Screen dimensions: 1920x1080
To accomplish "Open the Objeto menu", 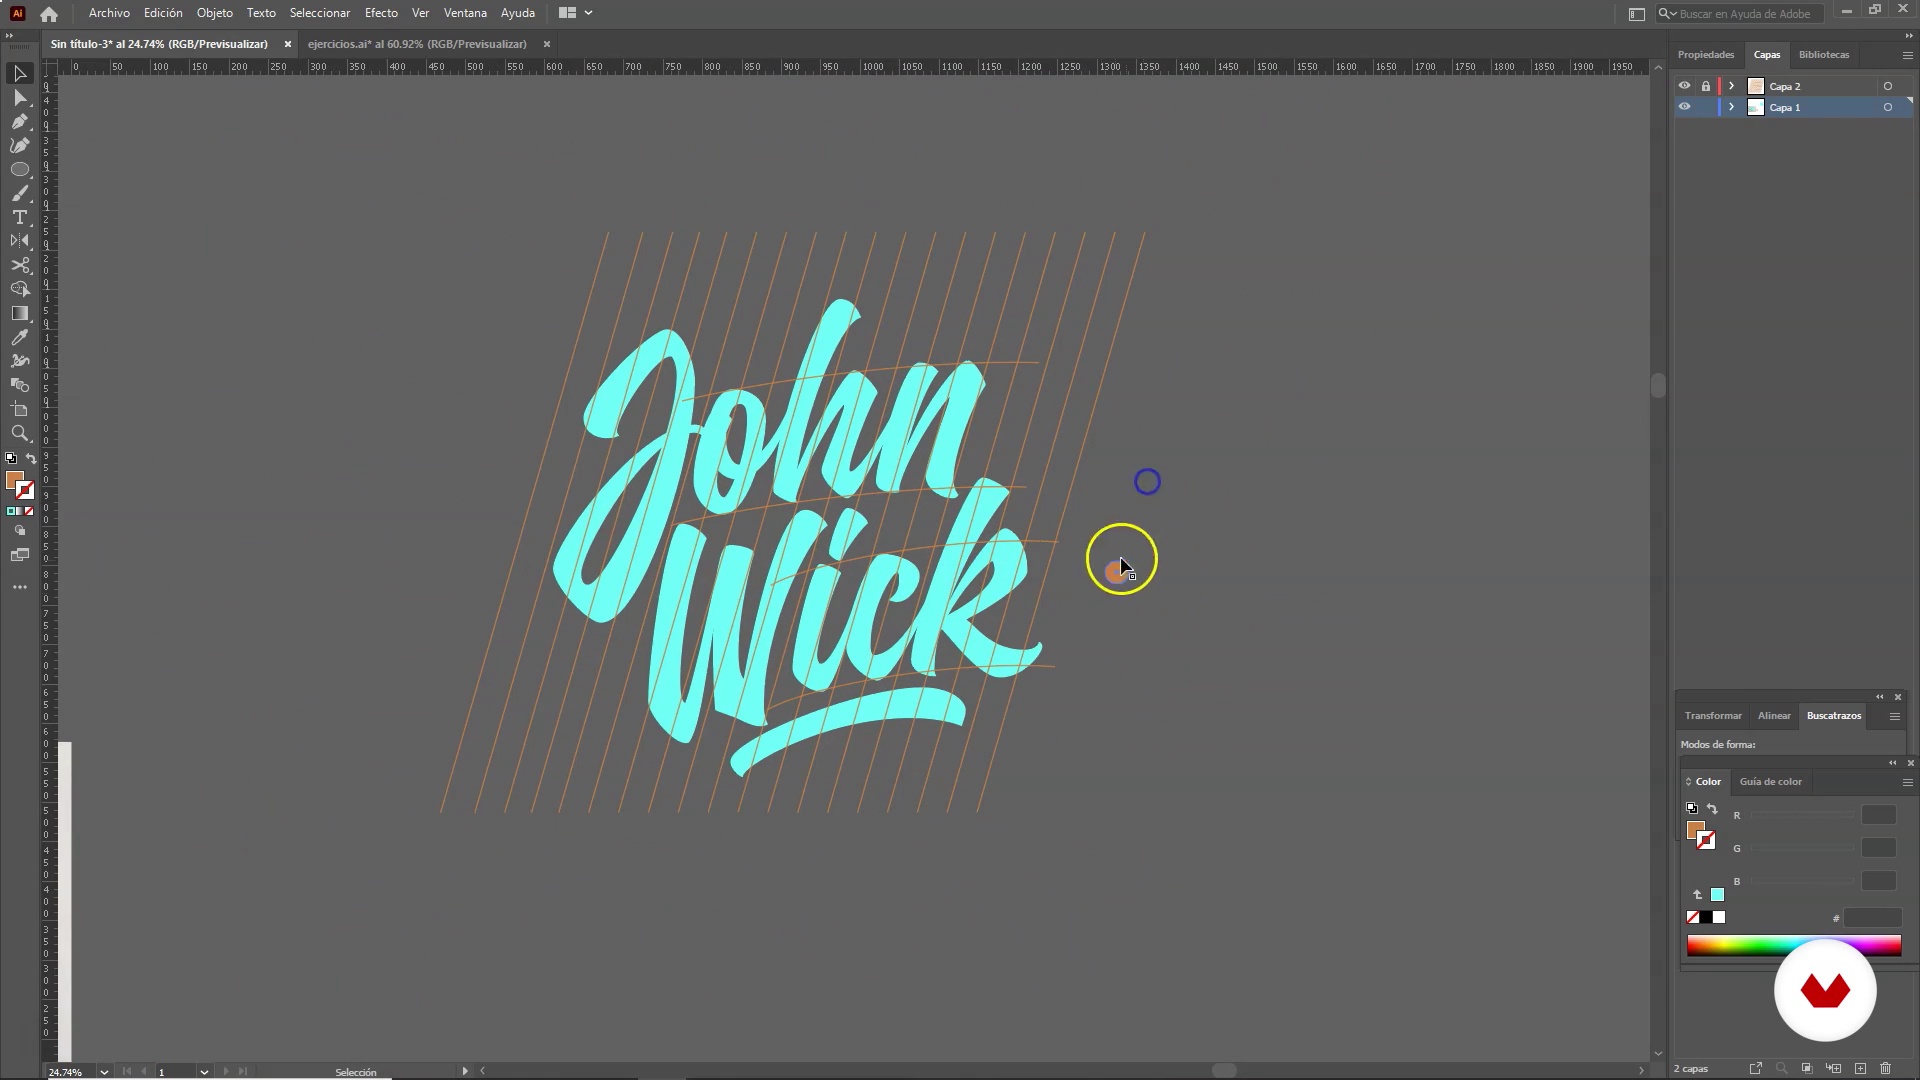I will (x=214, y=13).
